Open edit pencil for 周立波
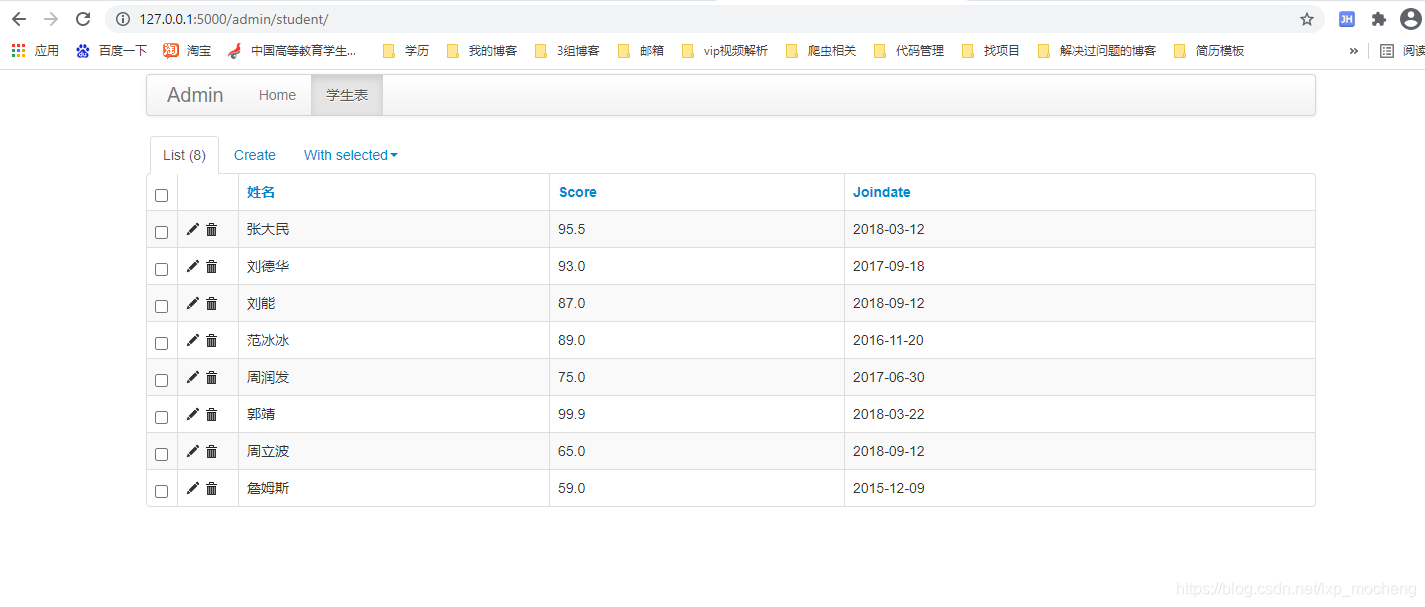The width and height of the screenshot is (1425, 607). (x=193, y=451)
